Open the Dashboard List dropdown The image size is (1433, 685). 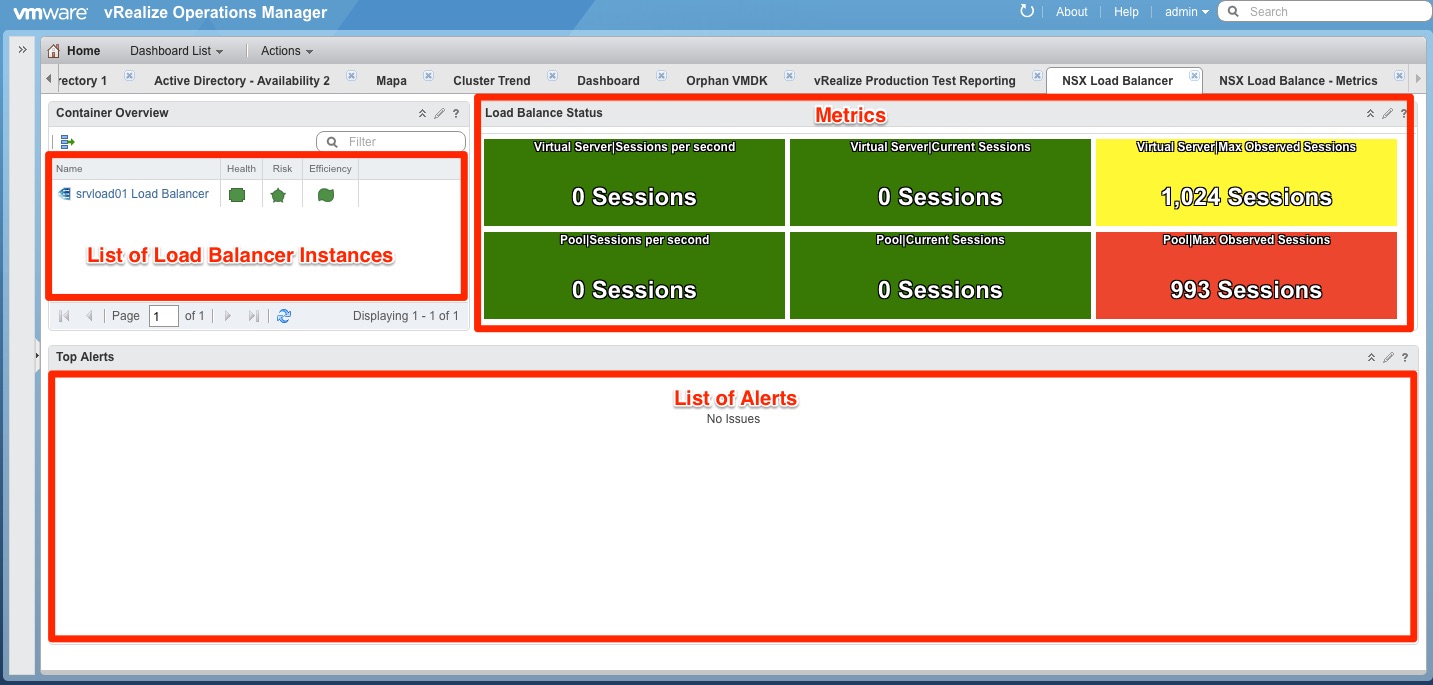176,51
